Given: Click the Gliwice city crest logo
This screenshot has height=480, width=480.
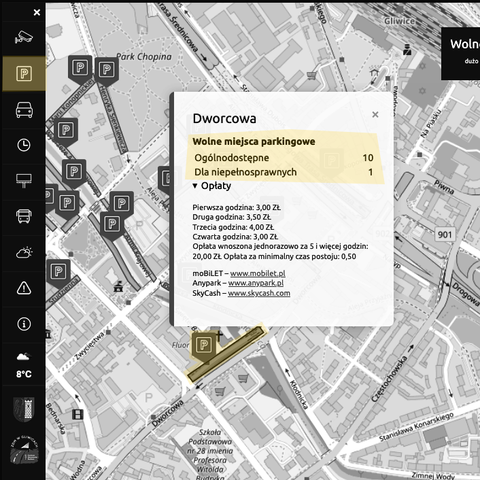Looking at the screenshot, I should pos(24,409).
